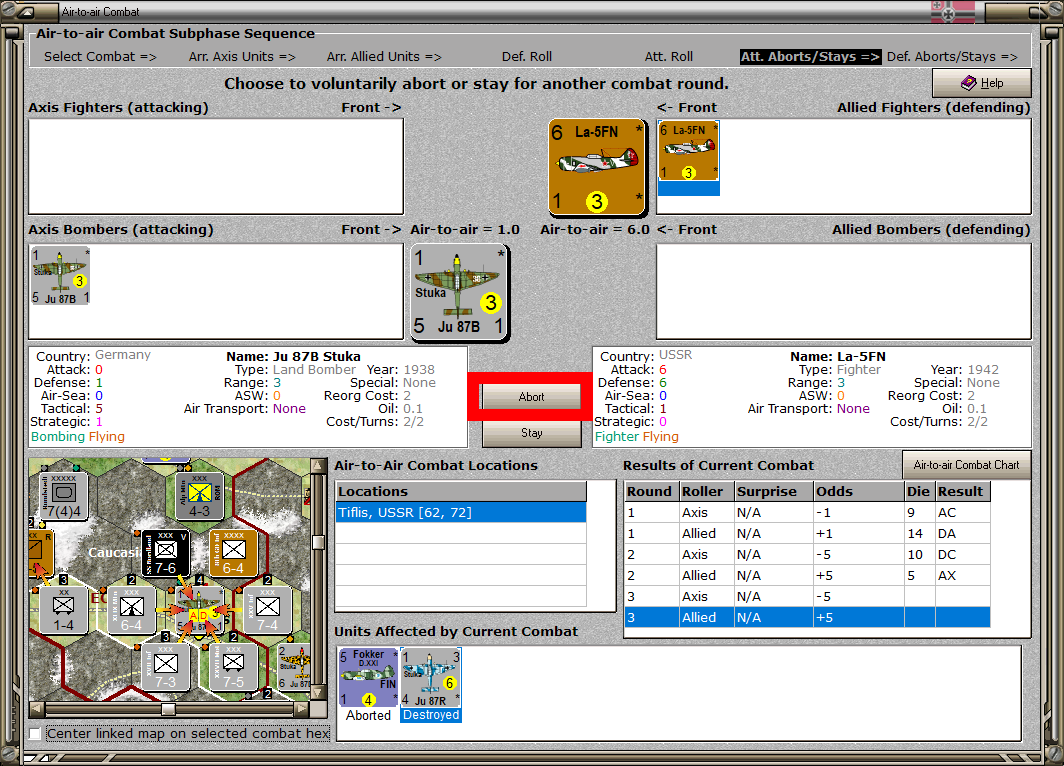Click the 7-3 unit counter on the map

coord(166,666)
